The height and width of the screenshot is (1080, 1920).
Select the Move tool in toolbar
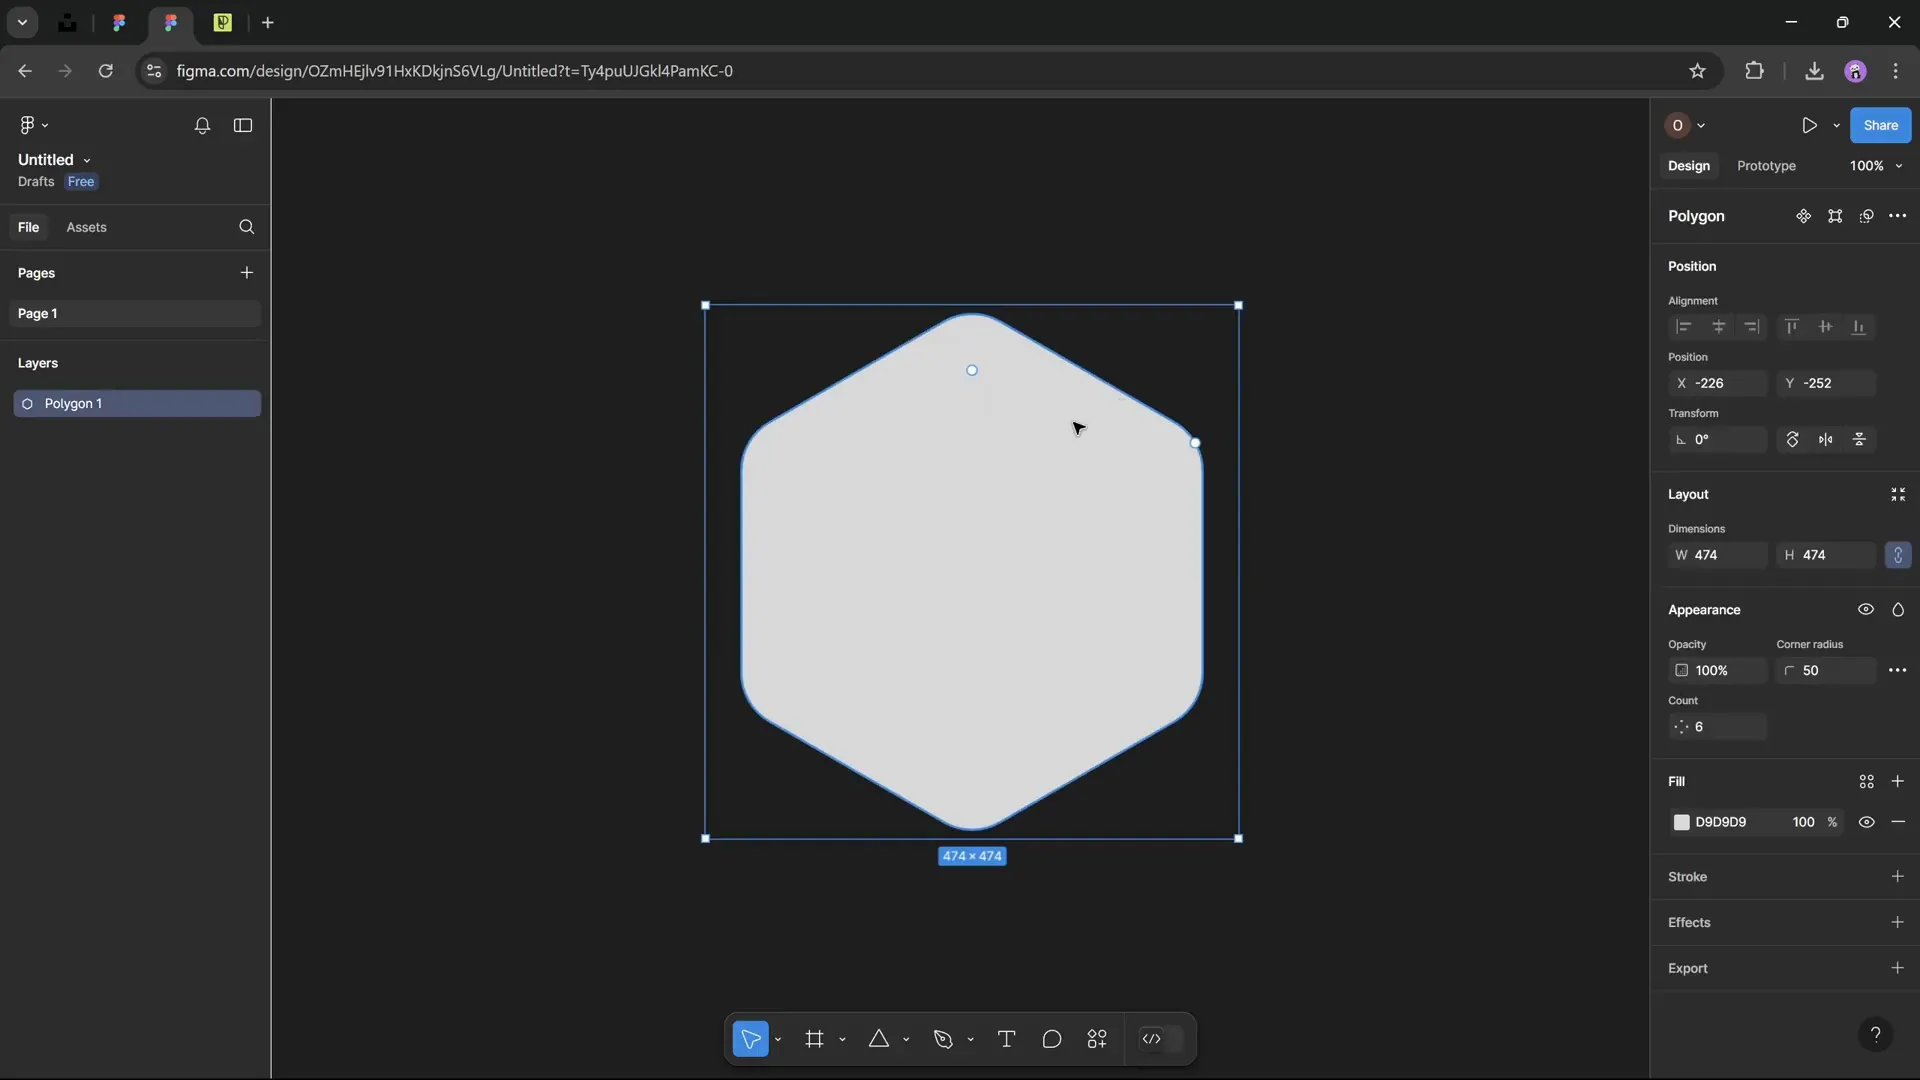(751, 1039)
